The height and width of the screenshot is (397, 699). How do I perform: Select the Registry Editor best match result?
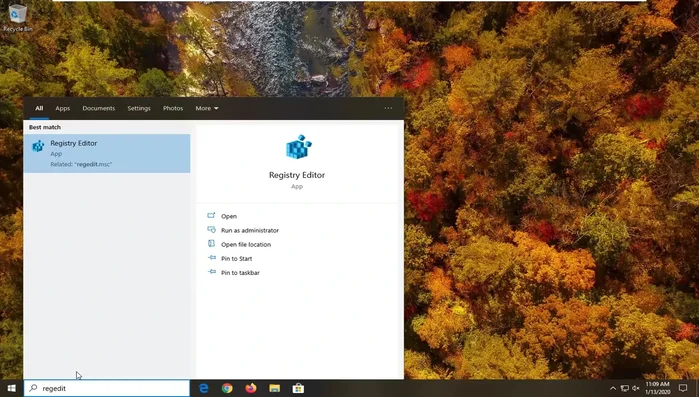click(107, 153)
